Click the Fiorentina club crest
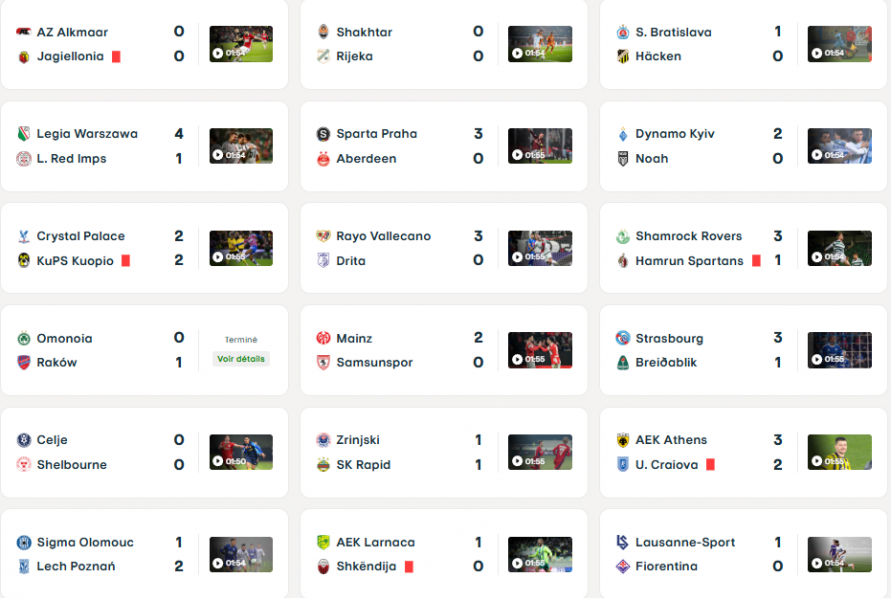 coord(623,566)
